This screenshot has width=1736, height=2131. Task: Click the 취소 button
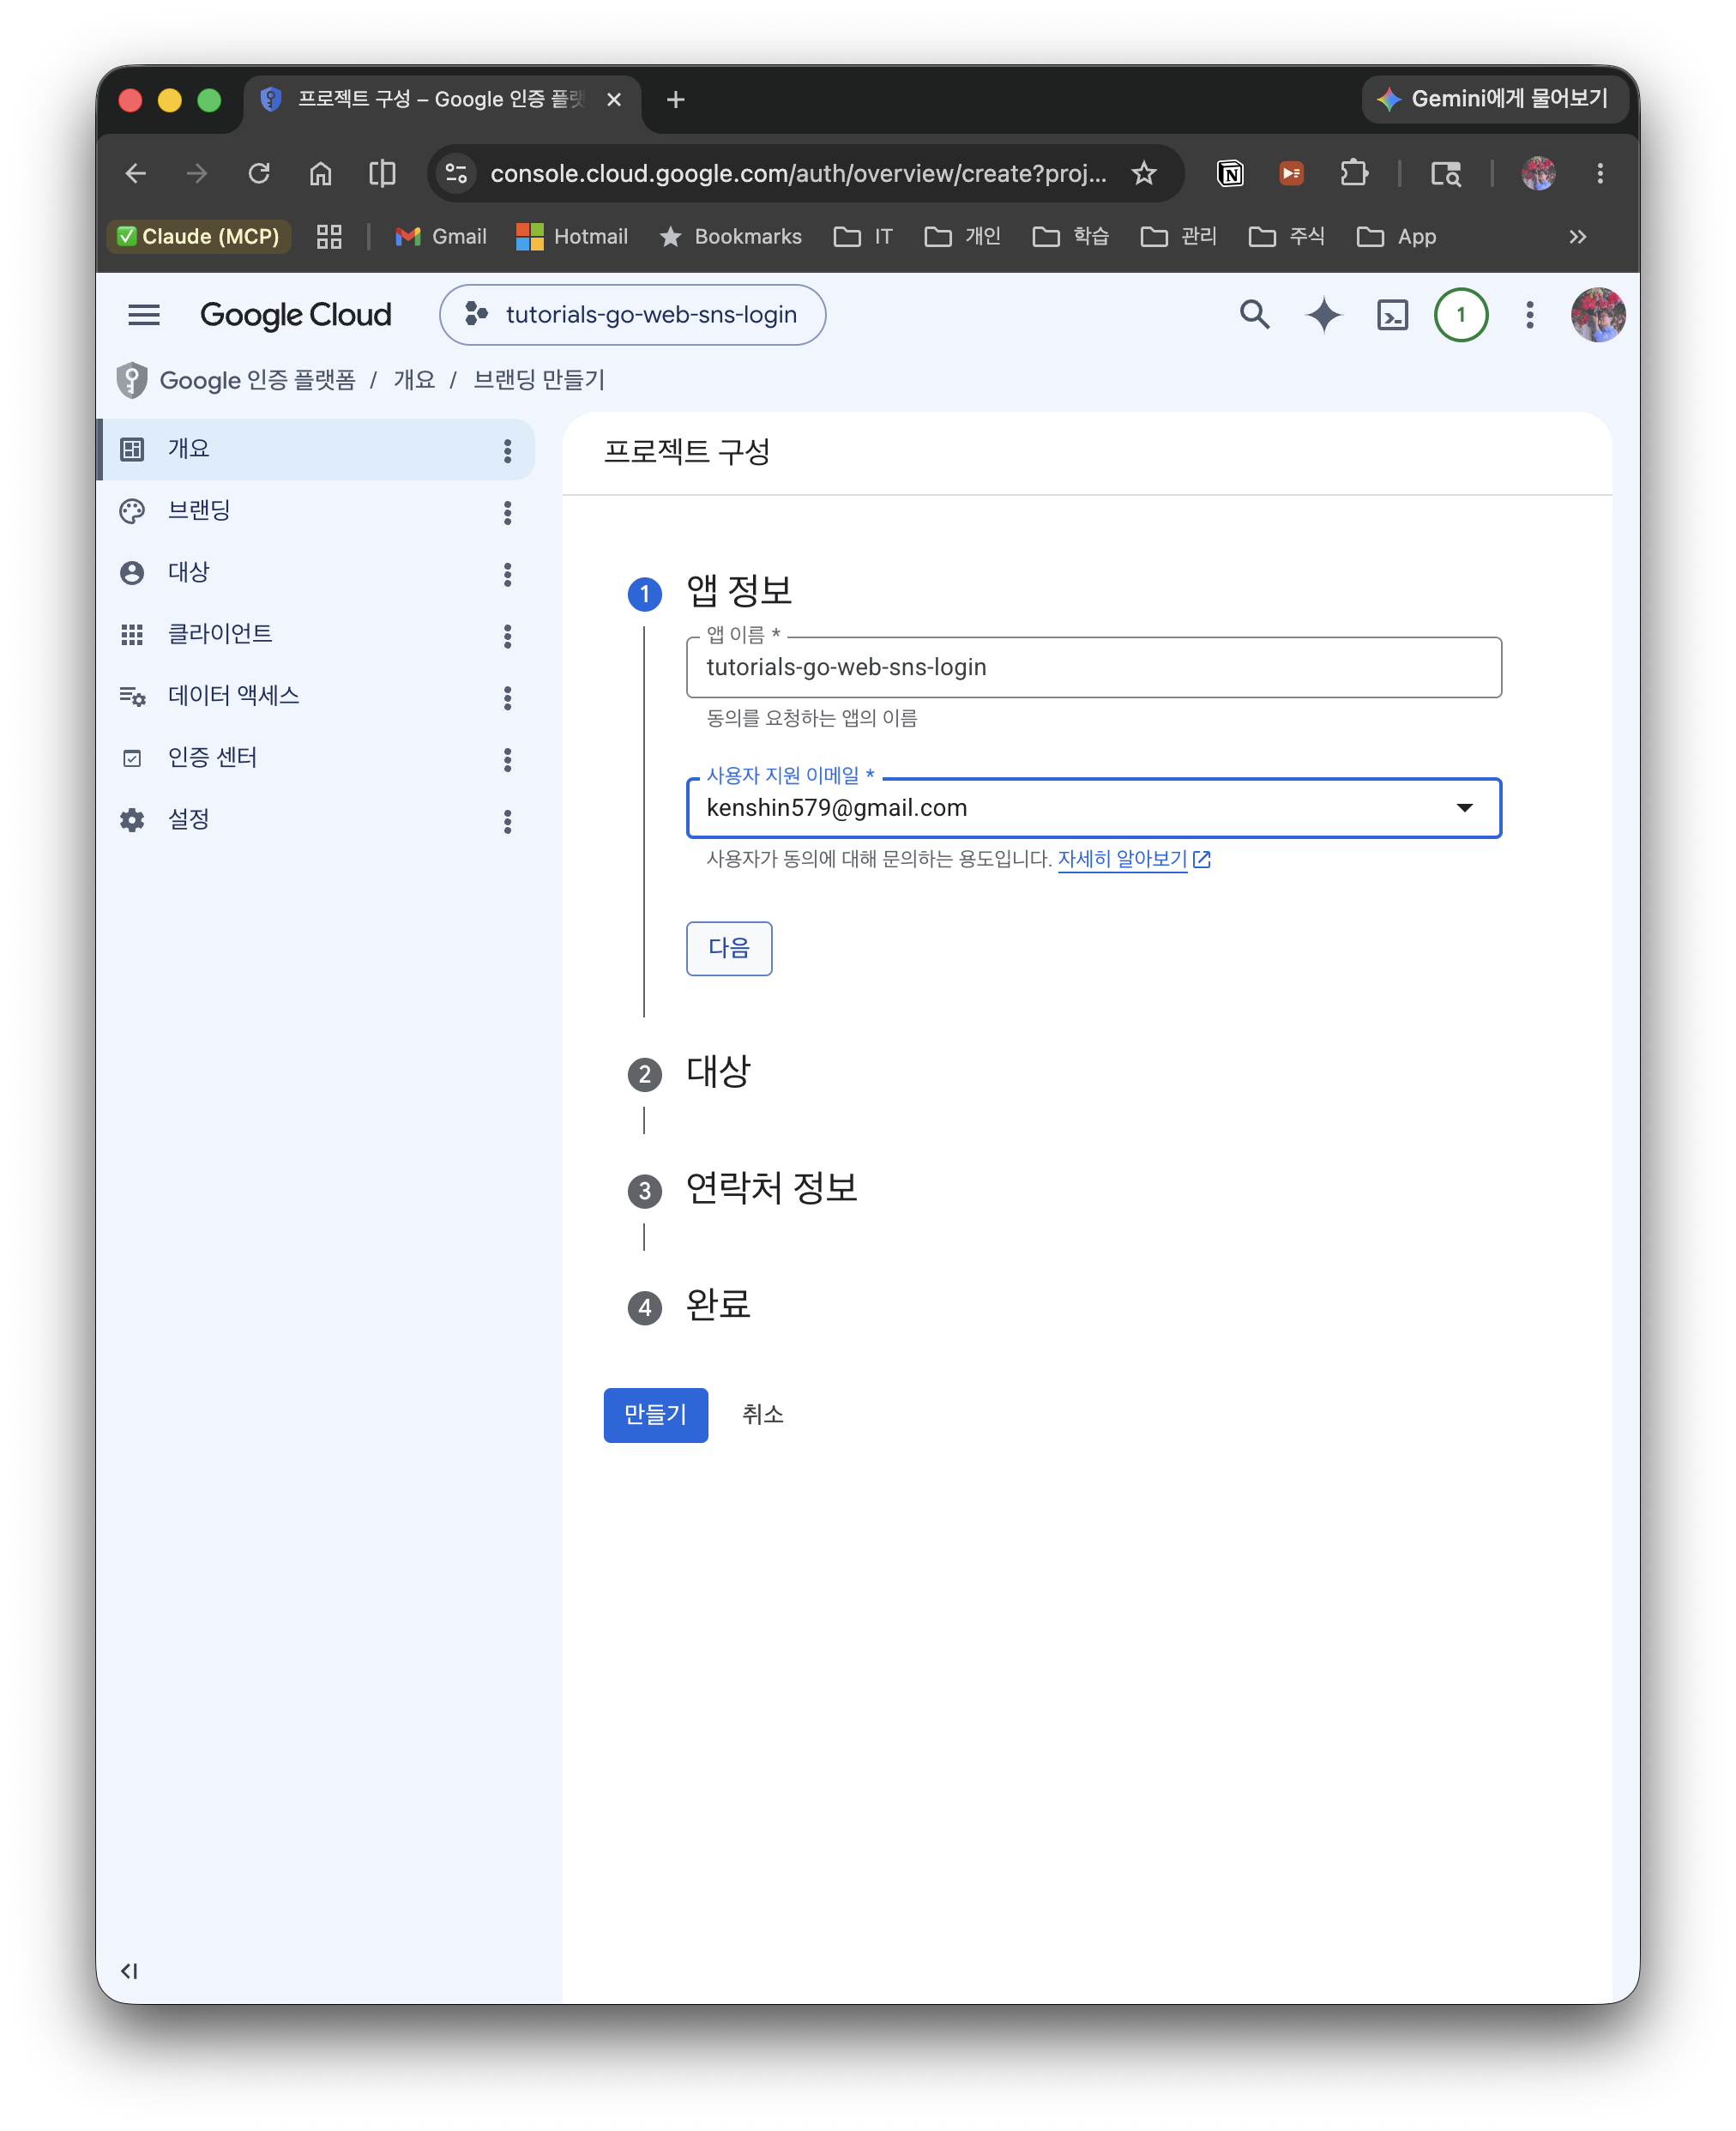(x=762, y=1415)
